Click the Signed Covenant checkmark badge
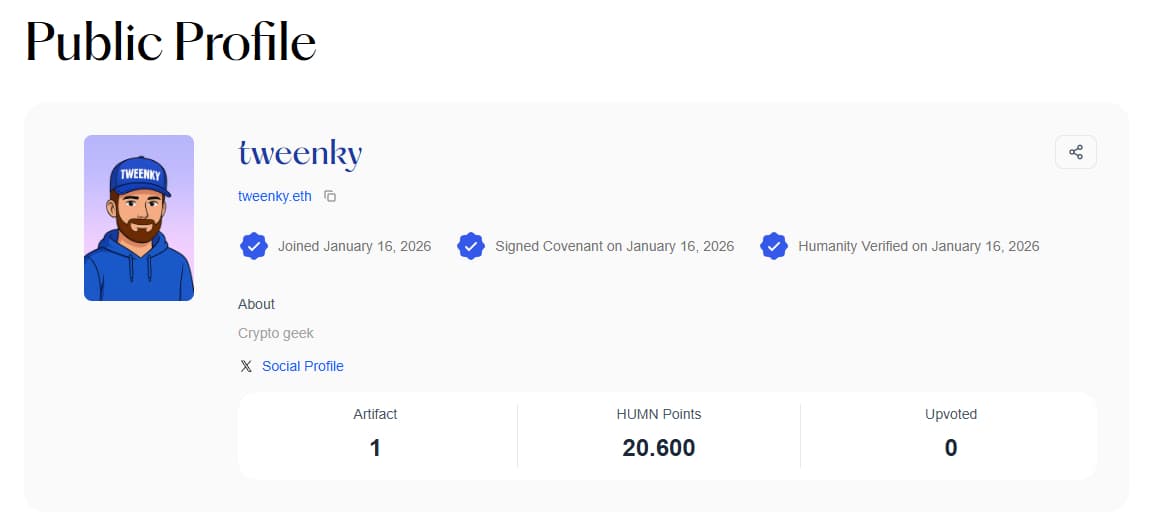This screenshot has height=525, width=1152. pyautogui.click(x=471, y=246)
